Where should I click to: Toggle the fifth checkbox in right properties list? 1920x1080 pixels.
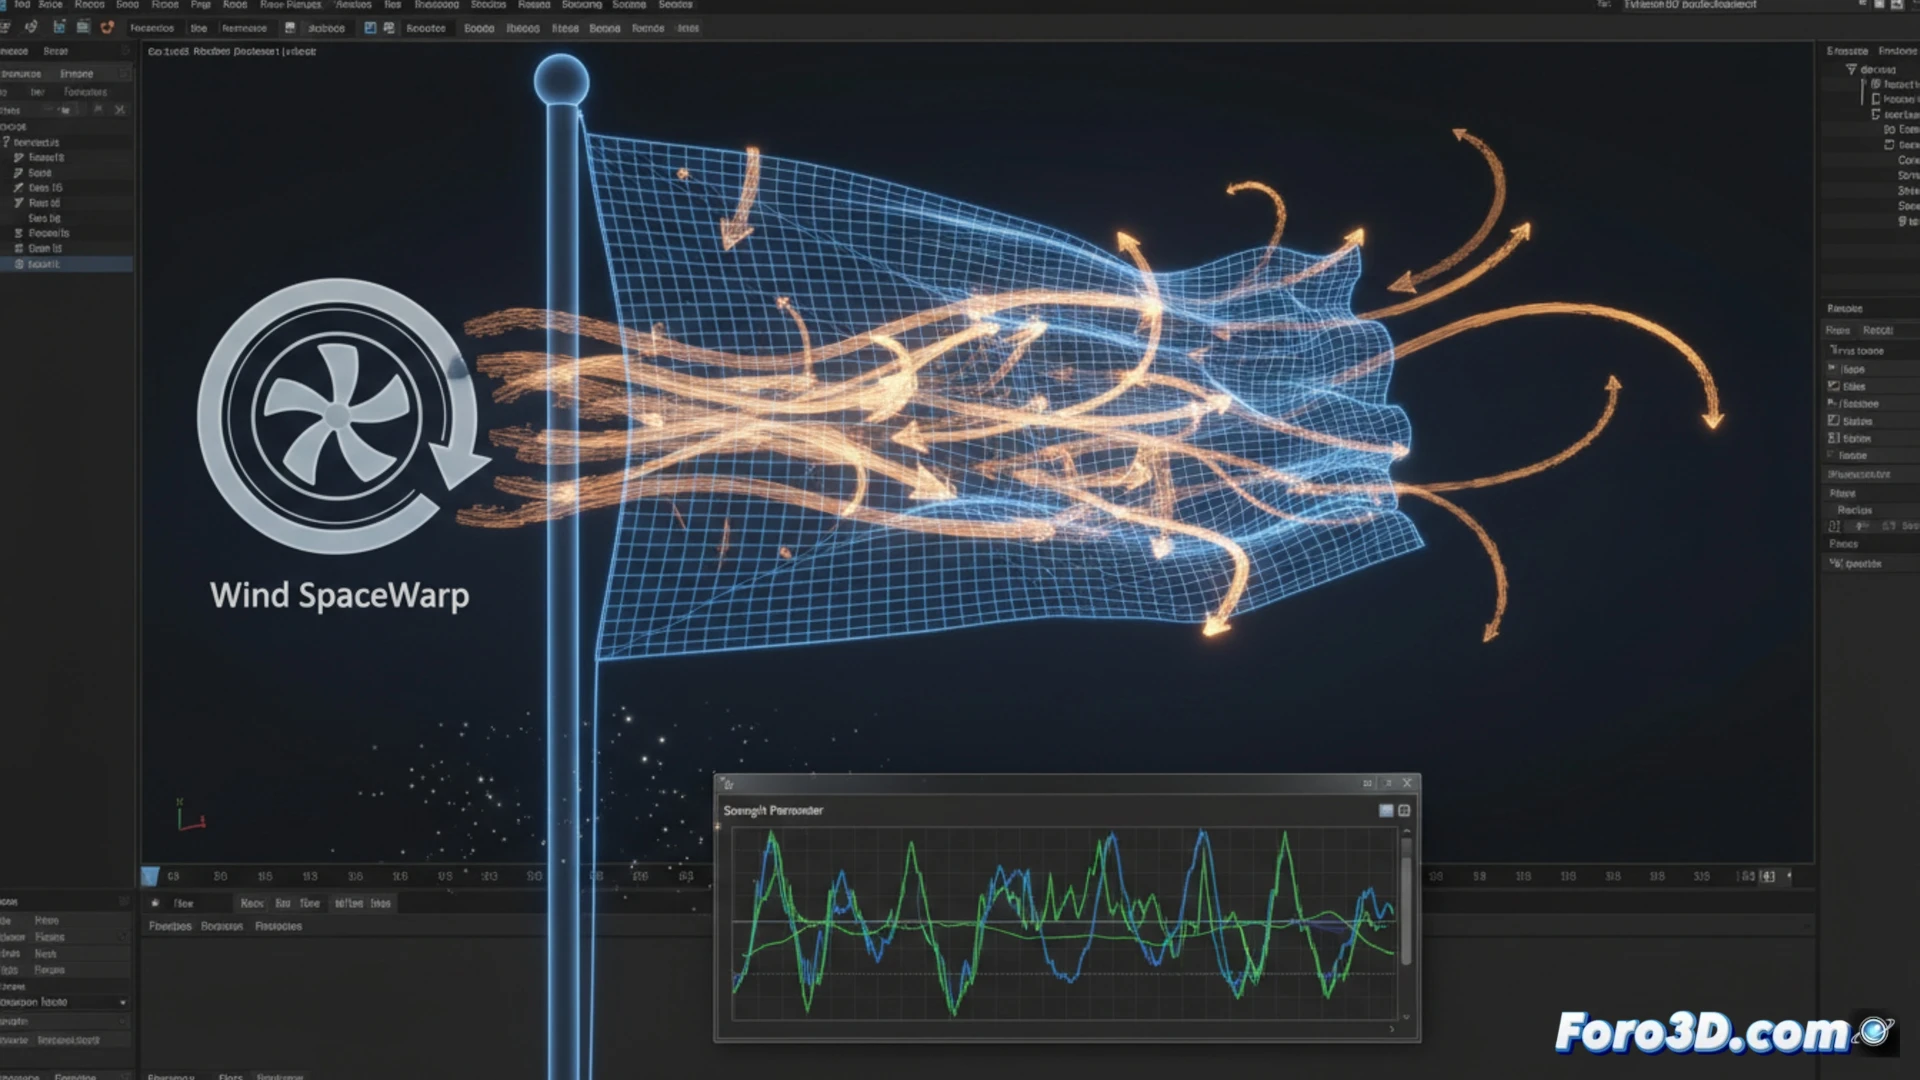1833,438
